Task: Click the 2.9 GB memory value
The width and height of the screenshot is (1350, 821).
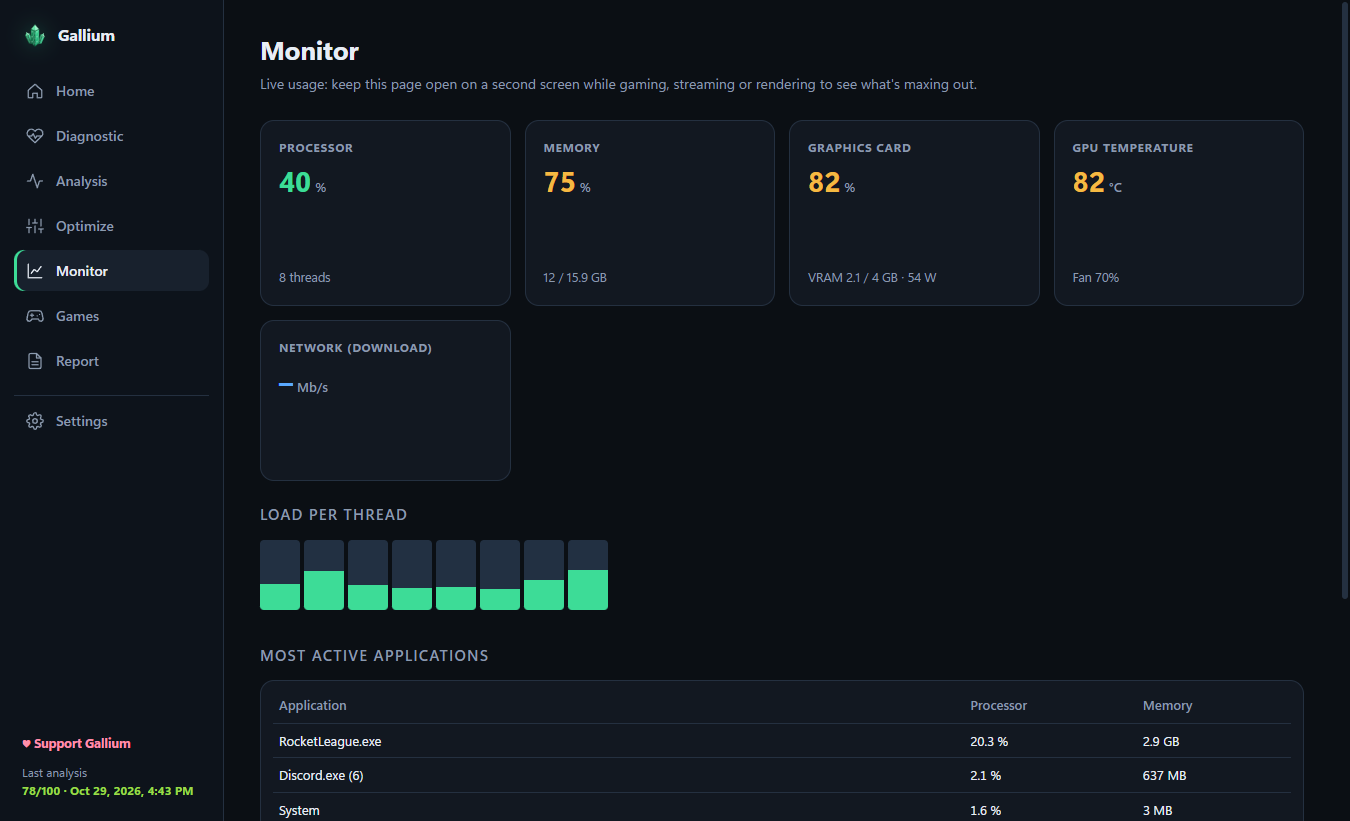Action: pyautogui.click(x=1162, y=742)
